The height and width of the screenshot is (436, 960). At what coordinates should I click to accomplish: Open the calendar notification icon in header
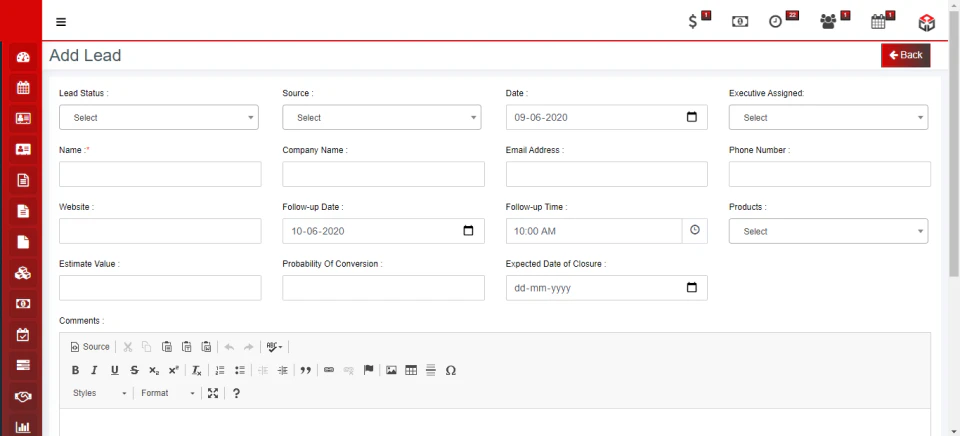coord(878,22)
